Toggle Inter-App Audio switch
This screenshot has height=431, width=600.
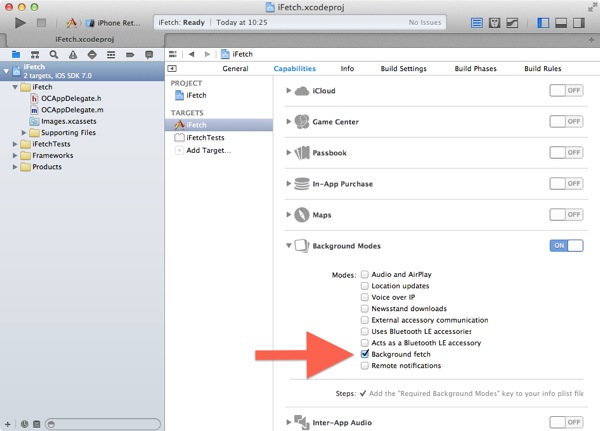566,422
